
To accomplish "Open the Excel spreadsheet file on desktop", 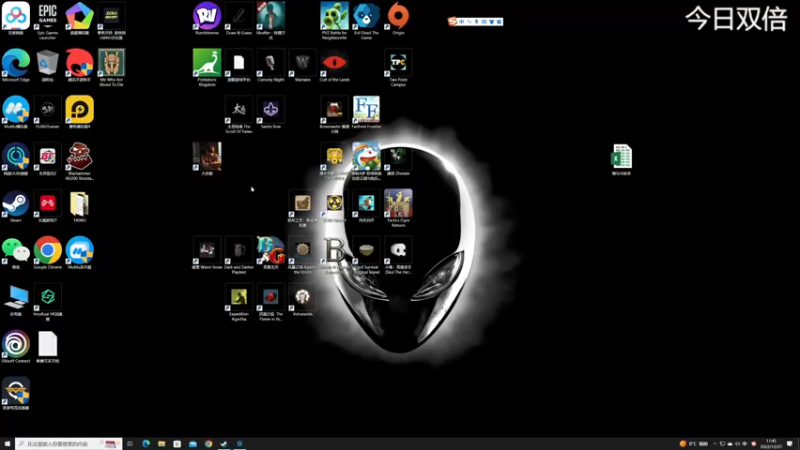I will (621, 160).
